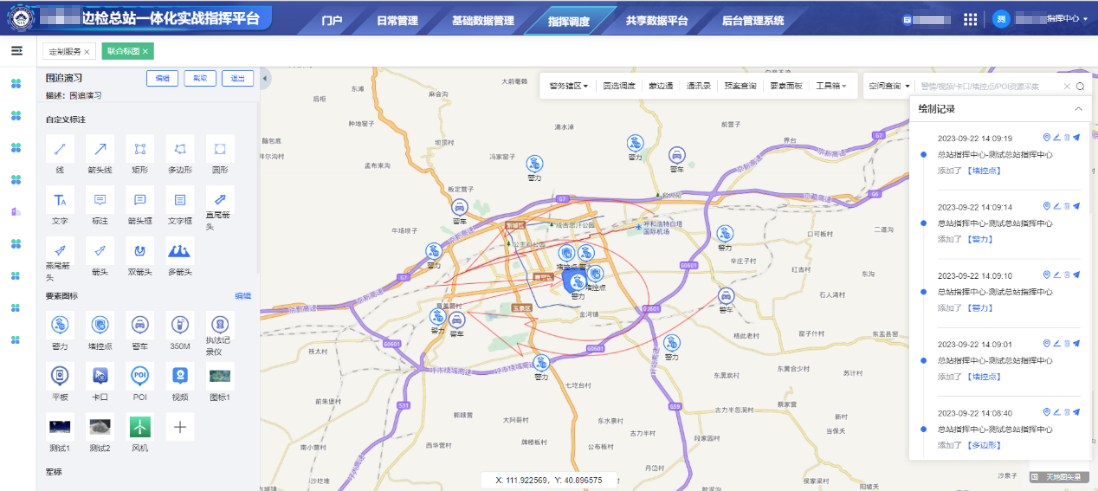
Task: Add a new element icon with plus
Action: (180, 427)
